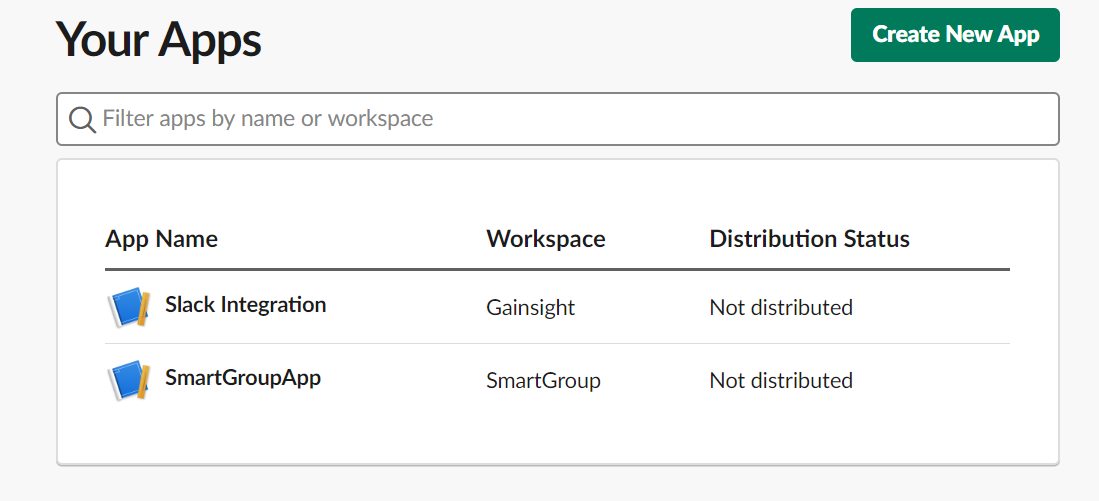Click the pencil on Slack Integration icon
This screenshot has width=1099, height=501.
click(142, 309)
